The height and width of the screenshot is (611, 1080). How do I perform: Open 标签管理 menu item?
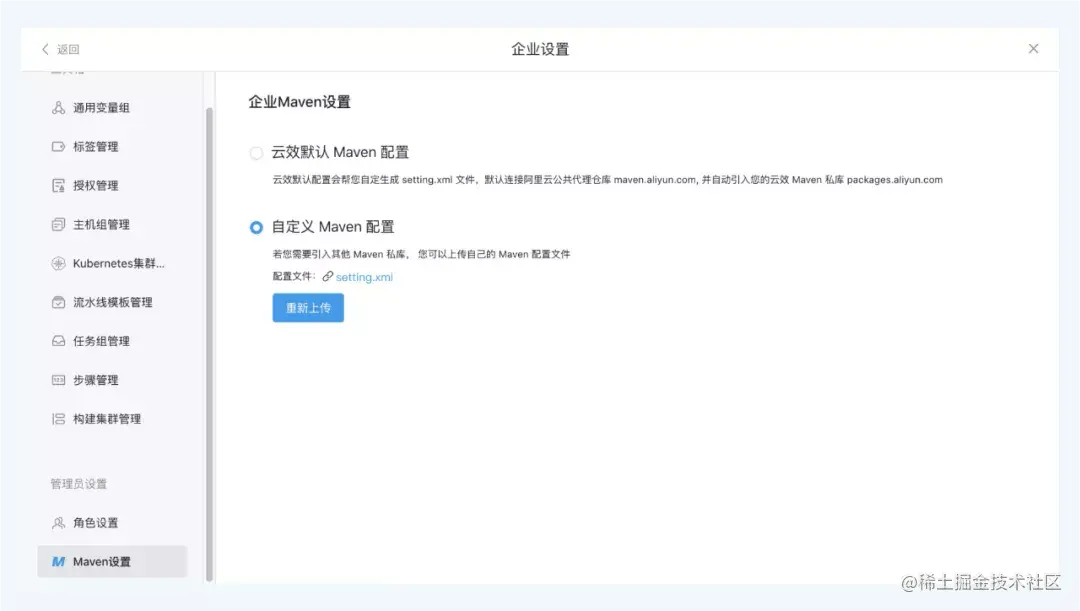[112, 147]
